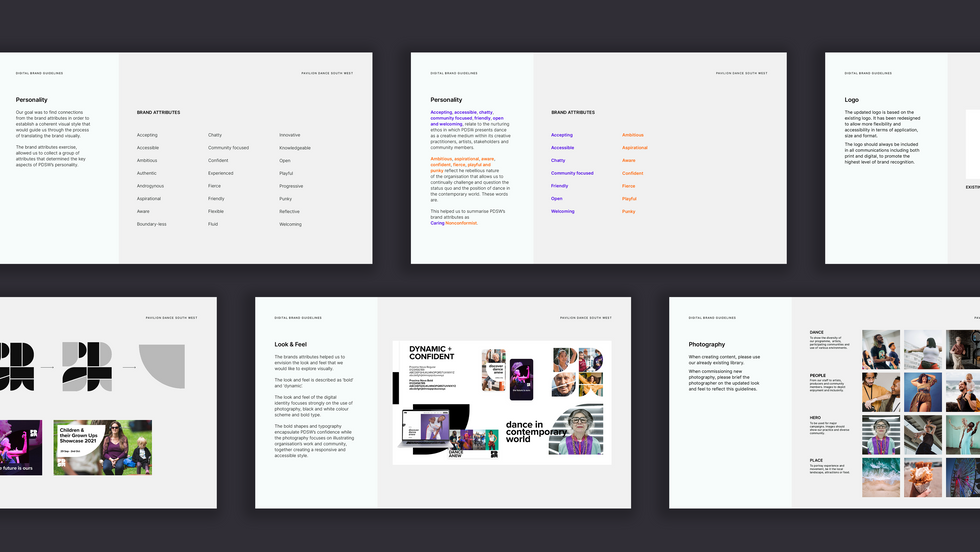Click the orange 'Aspirational' list entry
This screenshot has width=980, height=552.
click(x=634, y=148)
